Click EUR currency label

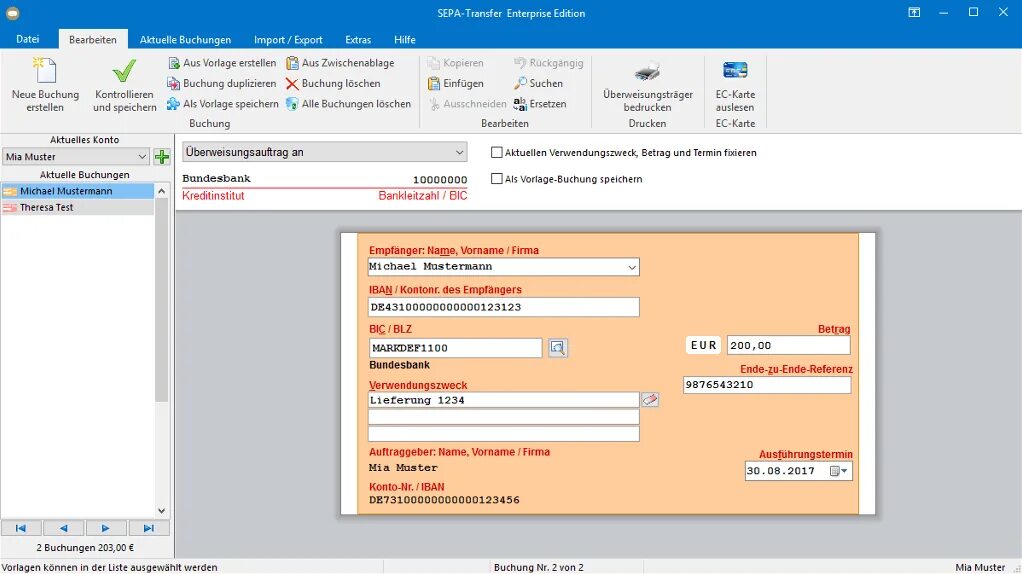tap(703, 345)
